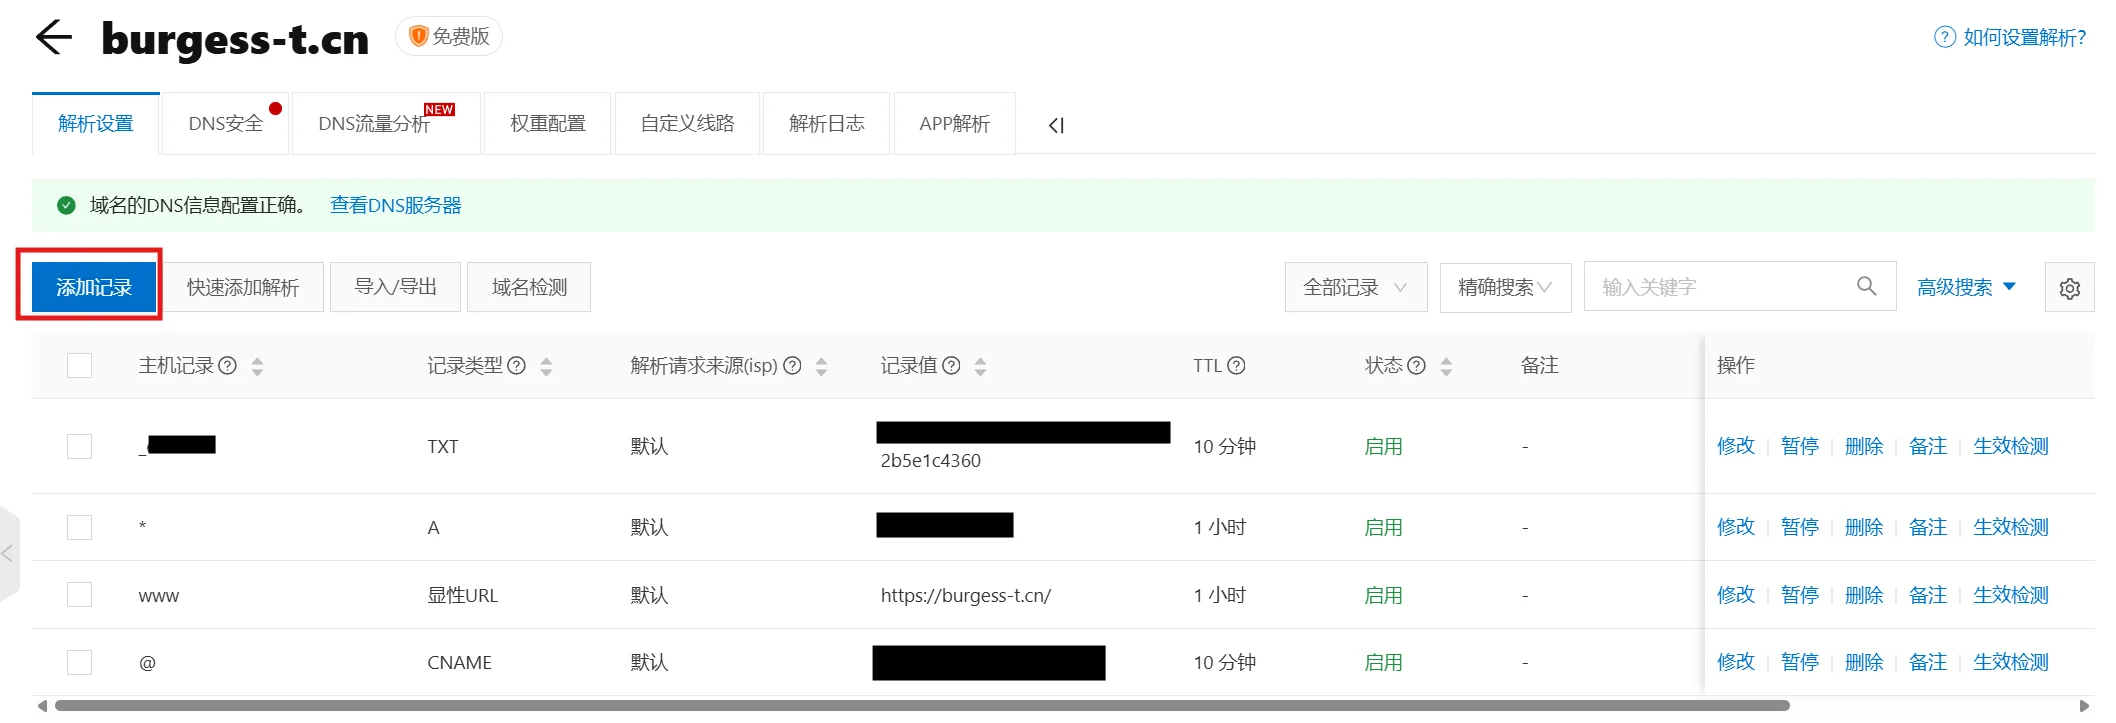Click help icon beside 记录值 header
Viewport: 2116px width, 723px height.
(x=952, y=366)
